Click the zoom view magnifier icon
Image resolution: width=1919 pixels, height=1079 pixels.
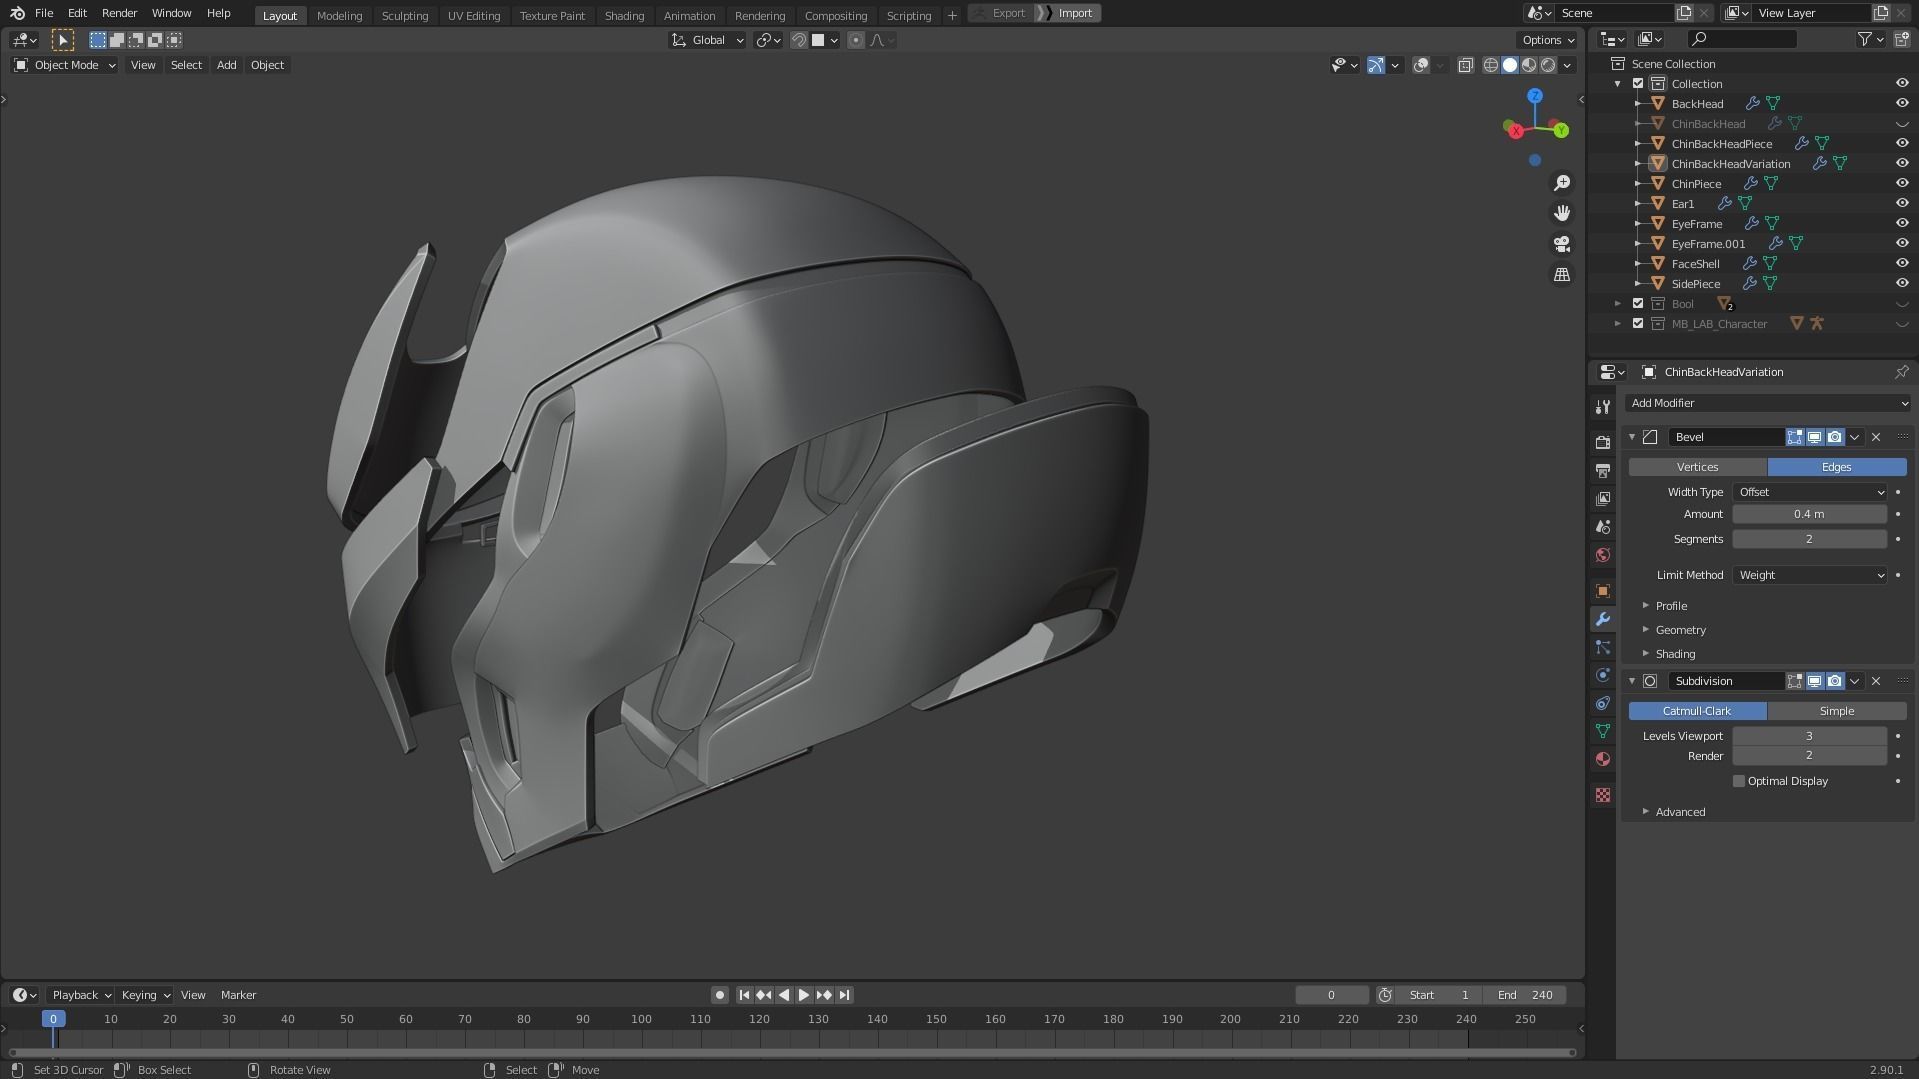pyautogui.click(x=1561, y=183)
